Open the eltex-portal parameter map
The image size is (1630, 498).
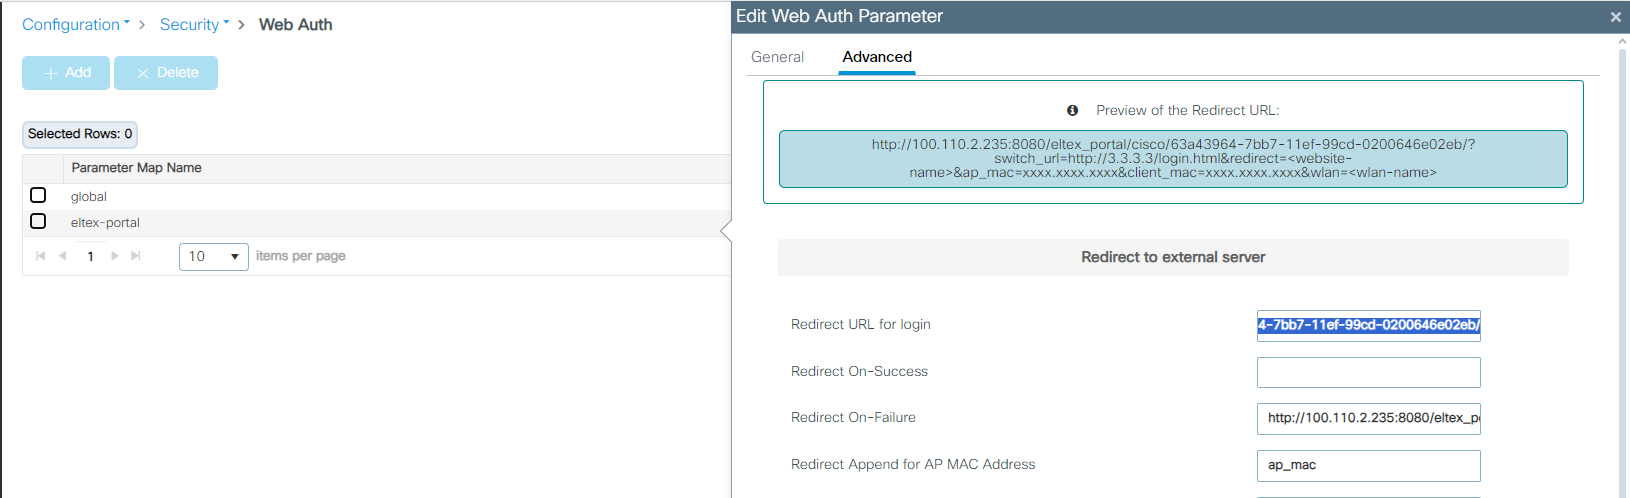point(105,223)
